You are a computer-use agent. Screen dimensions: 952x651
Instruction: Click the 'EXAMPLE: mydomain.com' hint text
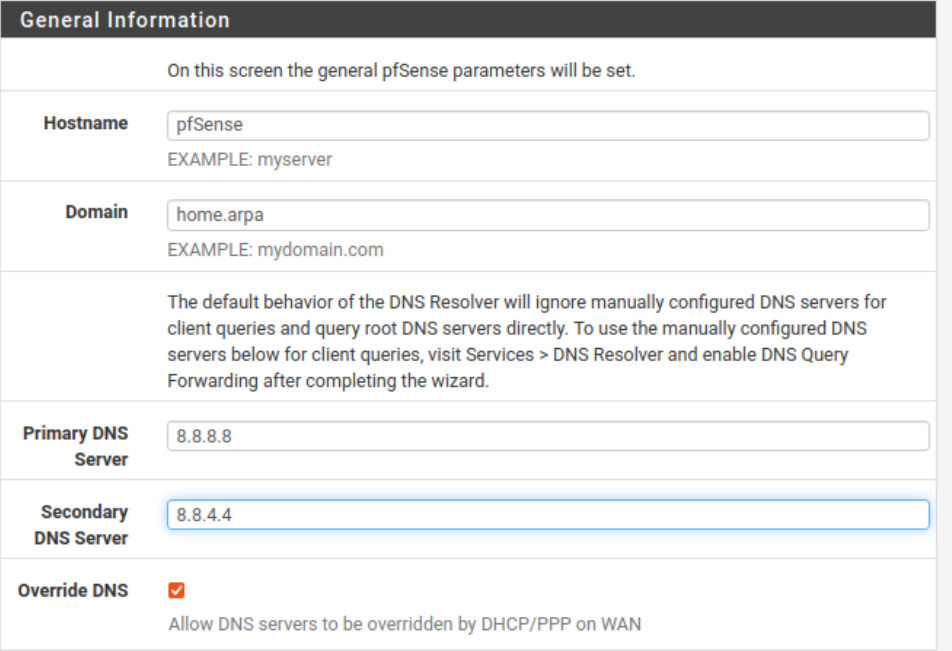pyautogui.click(x=276, y=250)
